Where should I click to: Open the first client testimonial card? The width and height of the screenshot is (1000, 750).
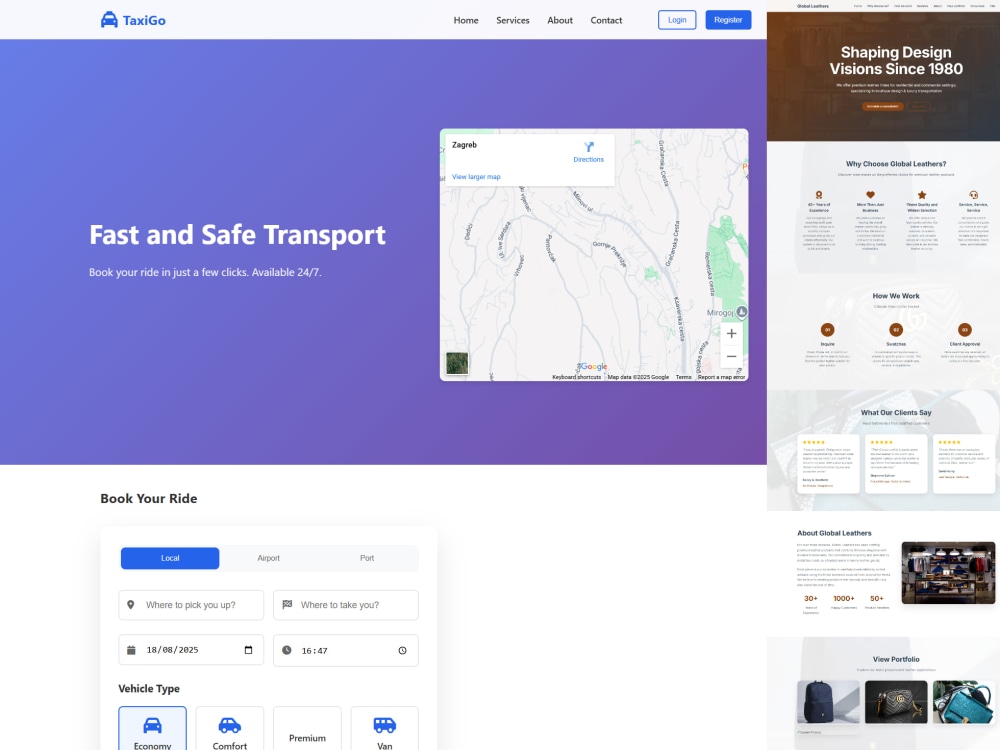(828, 464)
